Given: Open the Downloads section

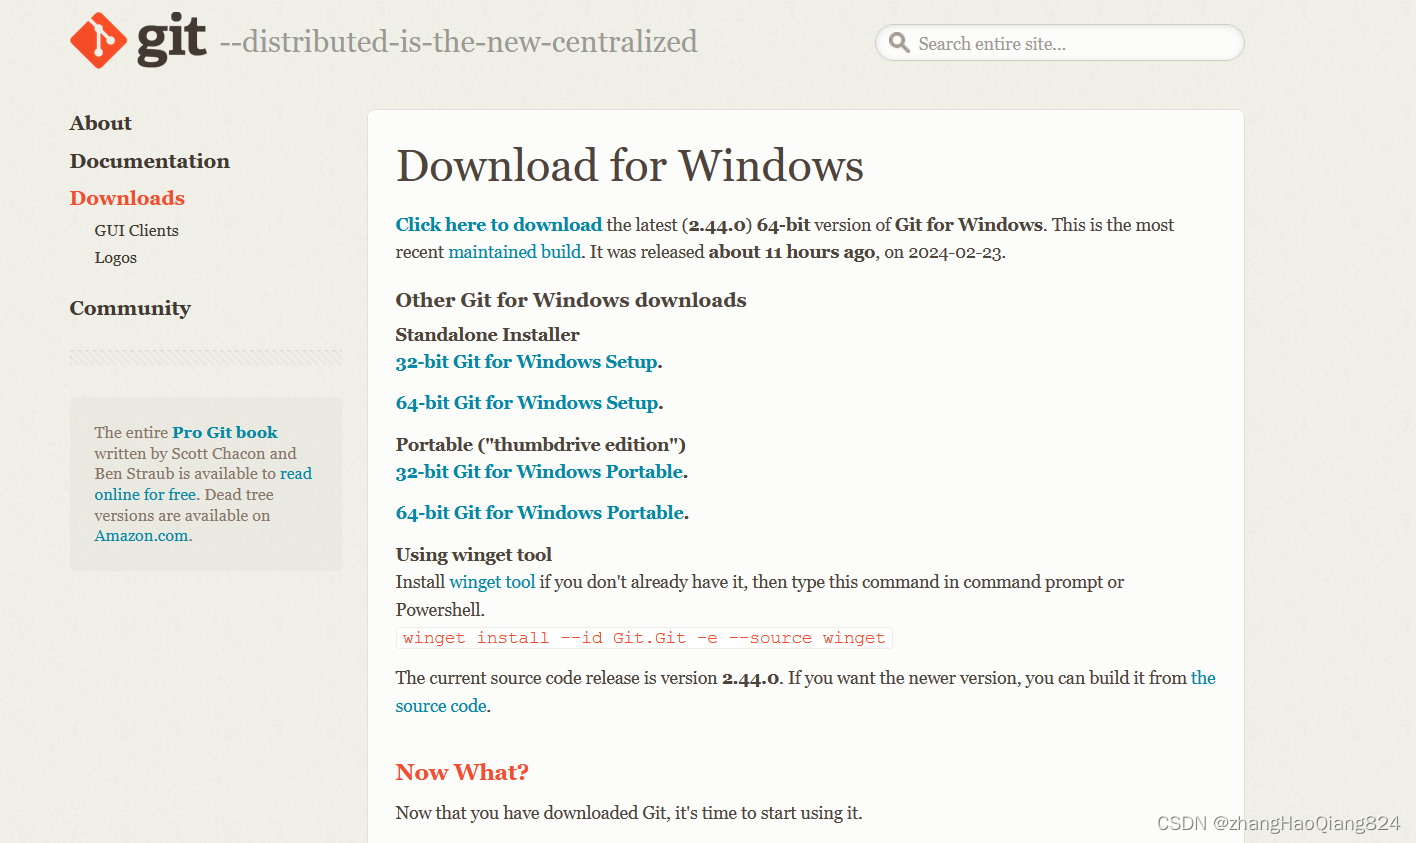Looking at the screenshot, I should point(127,198).
